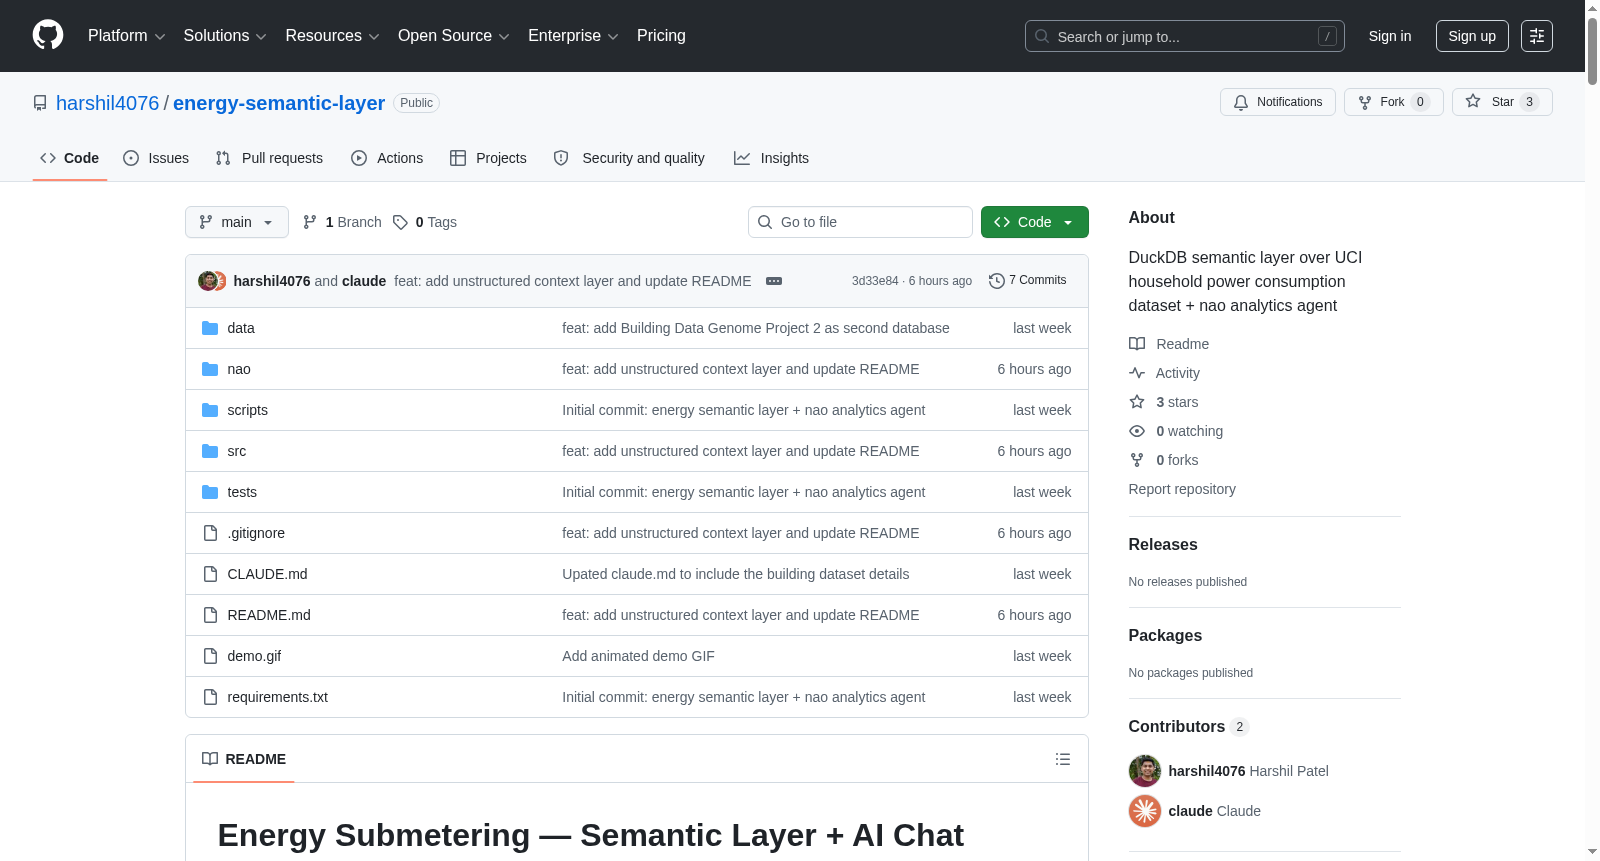The width and height of the screenshot is (1600, 861).
Task: Click the Sign in link
Action: (1390, 36)
